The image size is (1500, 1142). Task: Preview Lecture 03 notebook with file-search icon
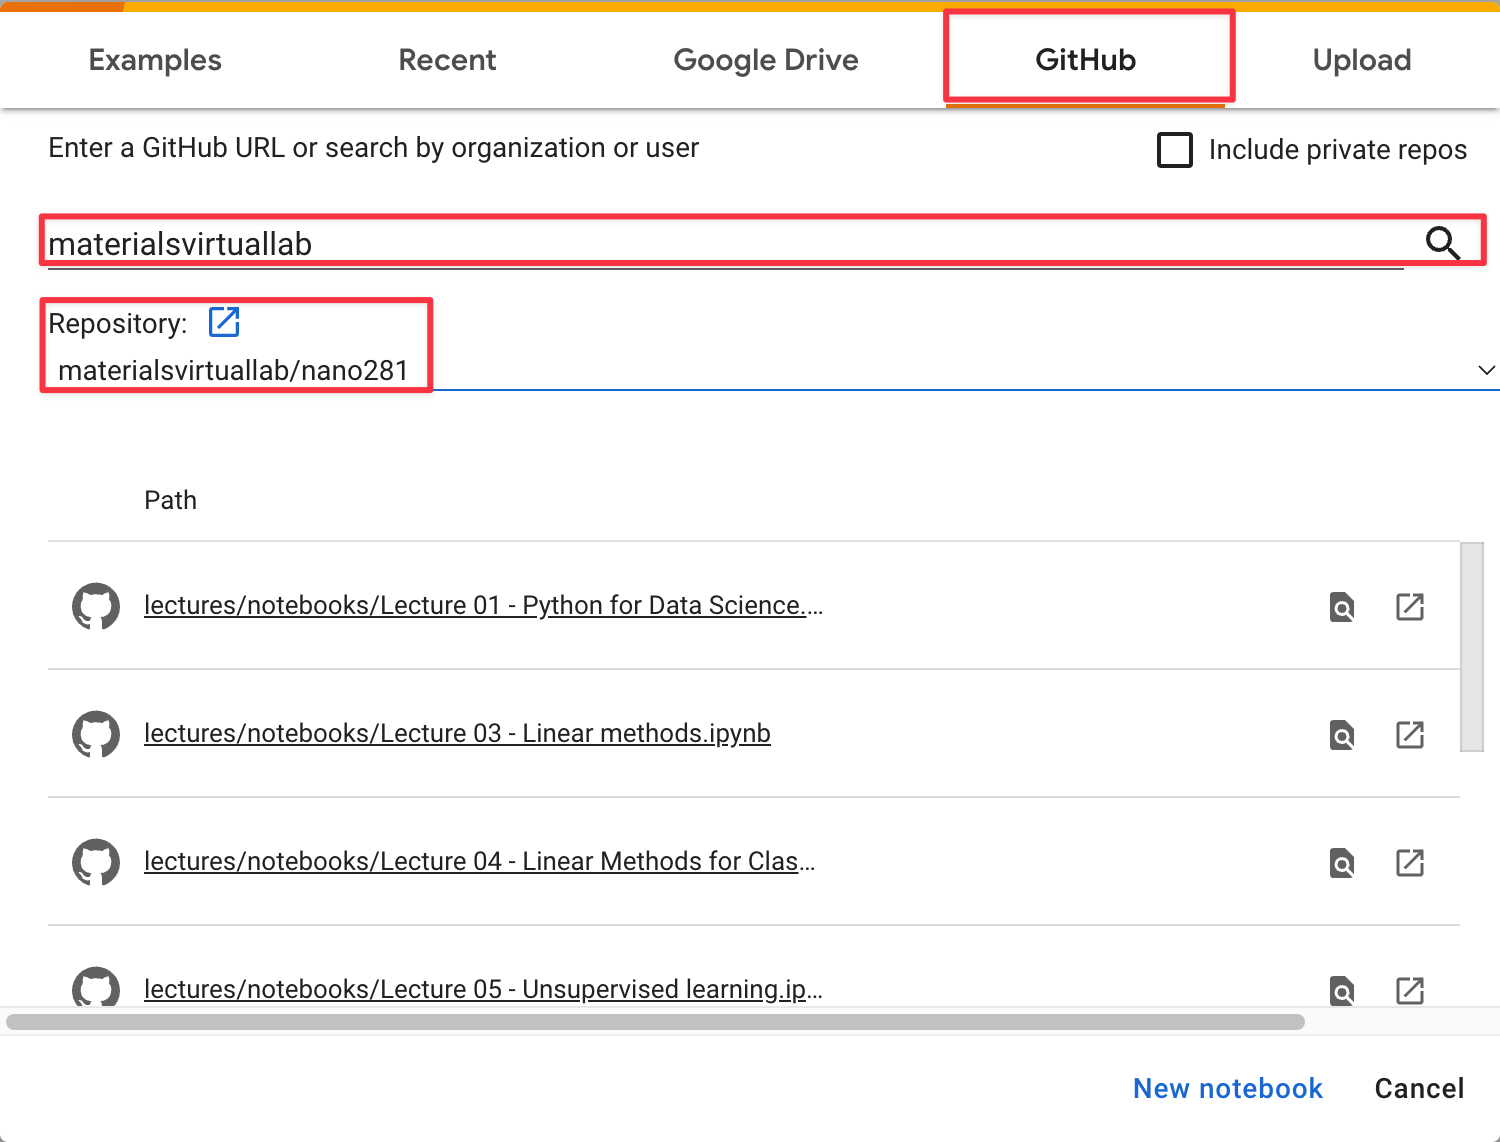point(1342,735)
